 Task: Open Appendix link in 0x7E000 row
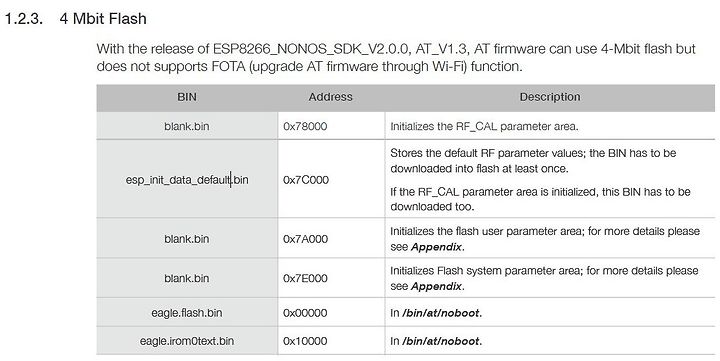(x=436, y=287)
